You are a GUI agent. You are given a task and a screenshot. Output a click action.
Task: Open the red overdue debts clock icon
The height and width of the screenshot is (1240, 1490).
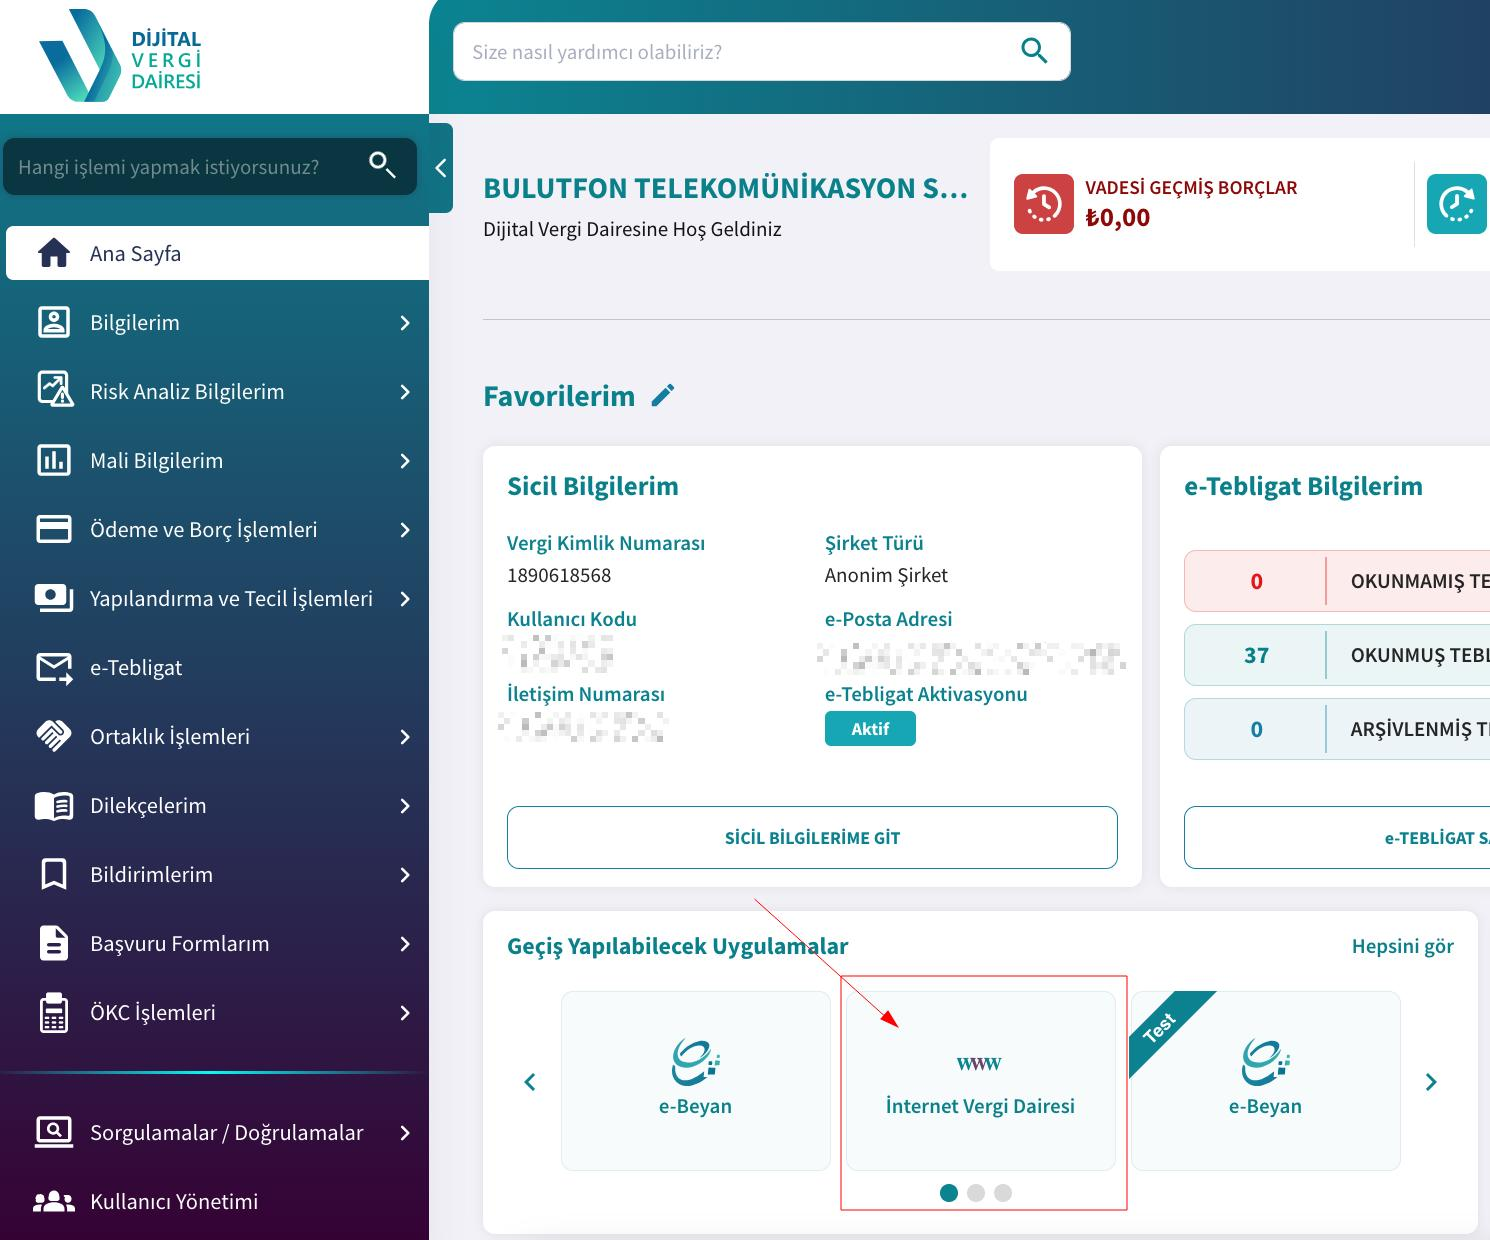point(1043,204)
